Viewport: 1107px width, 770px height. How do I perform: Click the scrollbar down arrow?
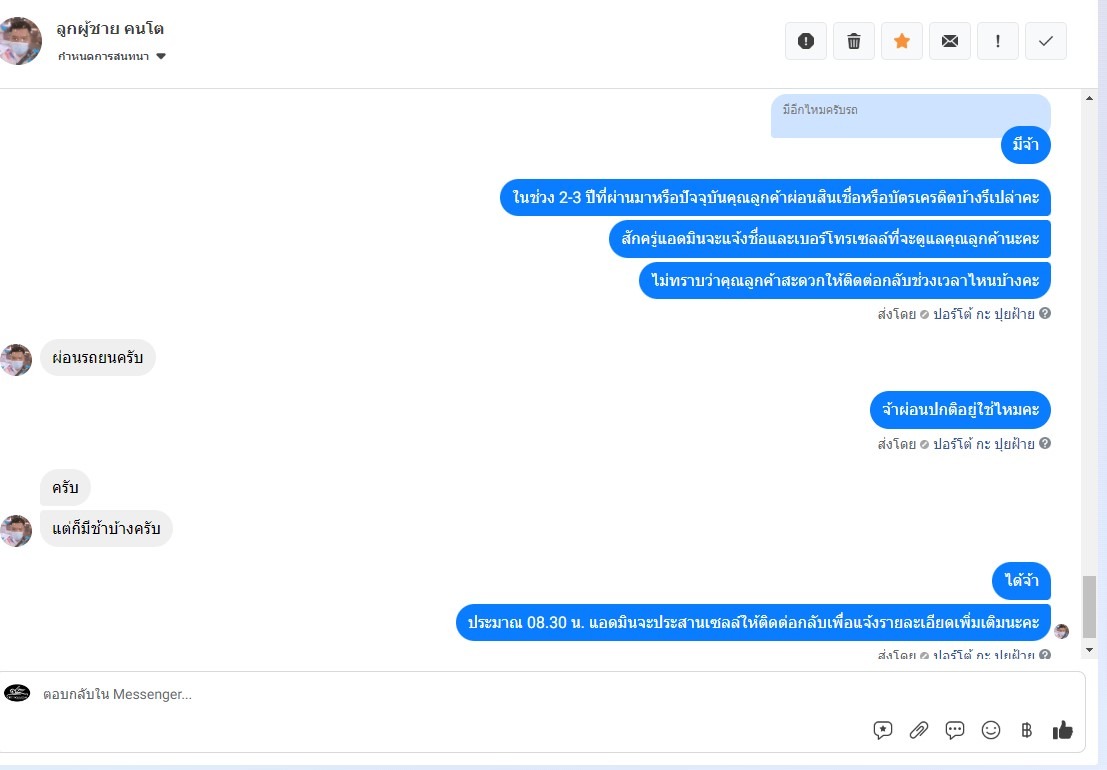pyautogui.click(x=1089, y=650)
